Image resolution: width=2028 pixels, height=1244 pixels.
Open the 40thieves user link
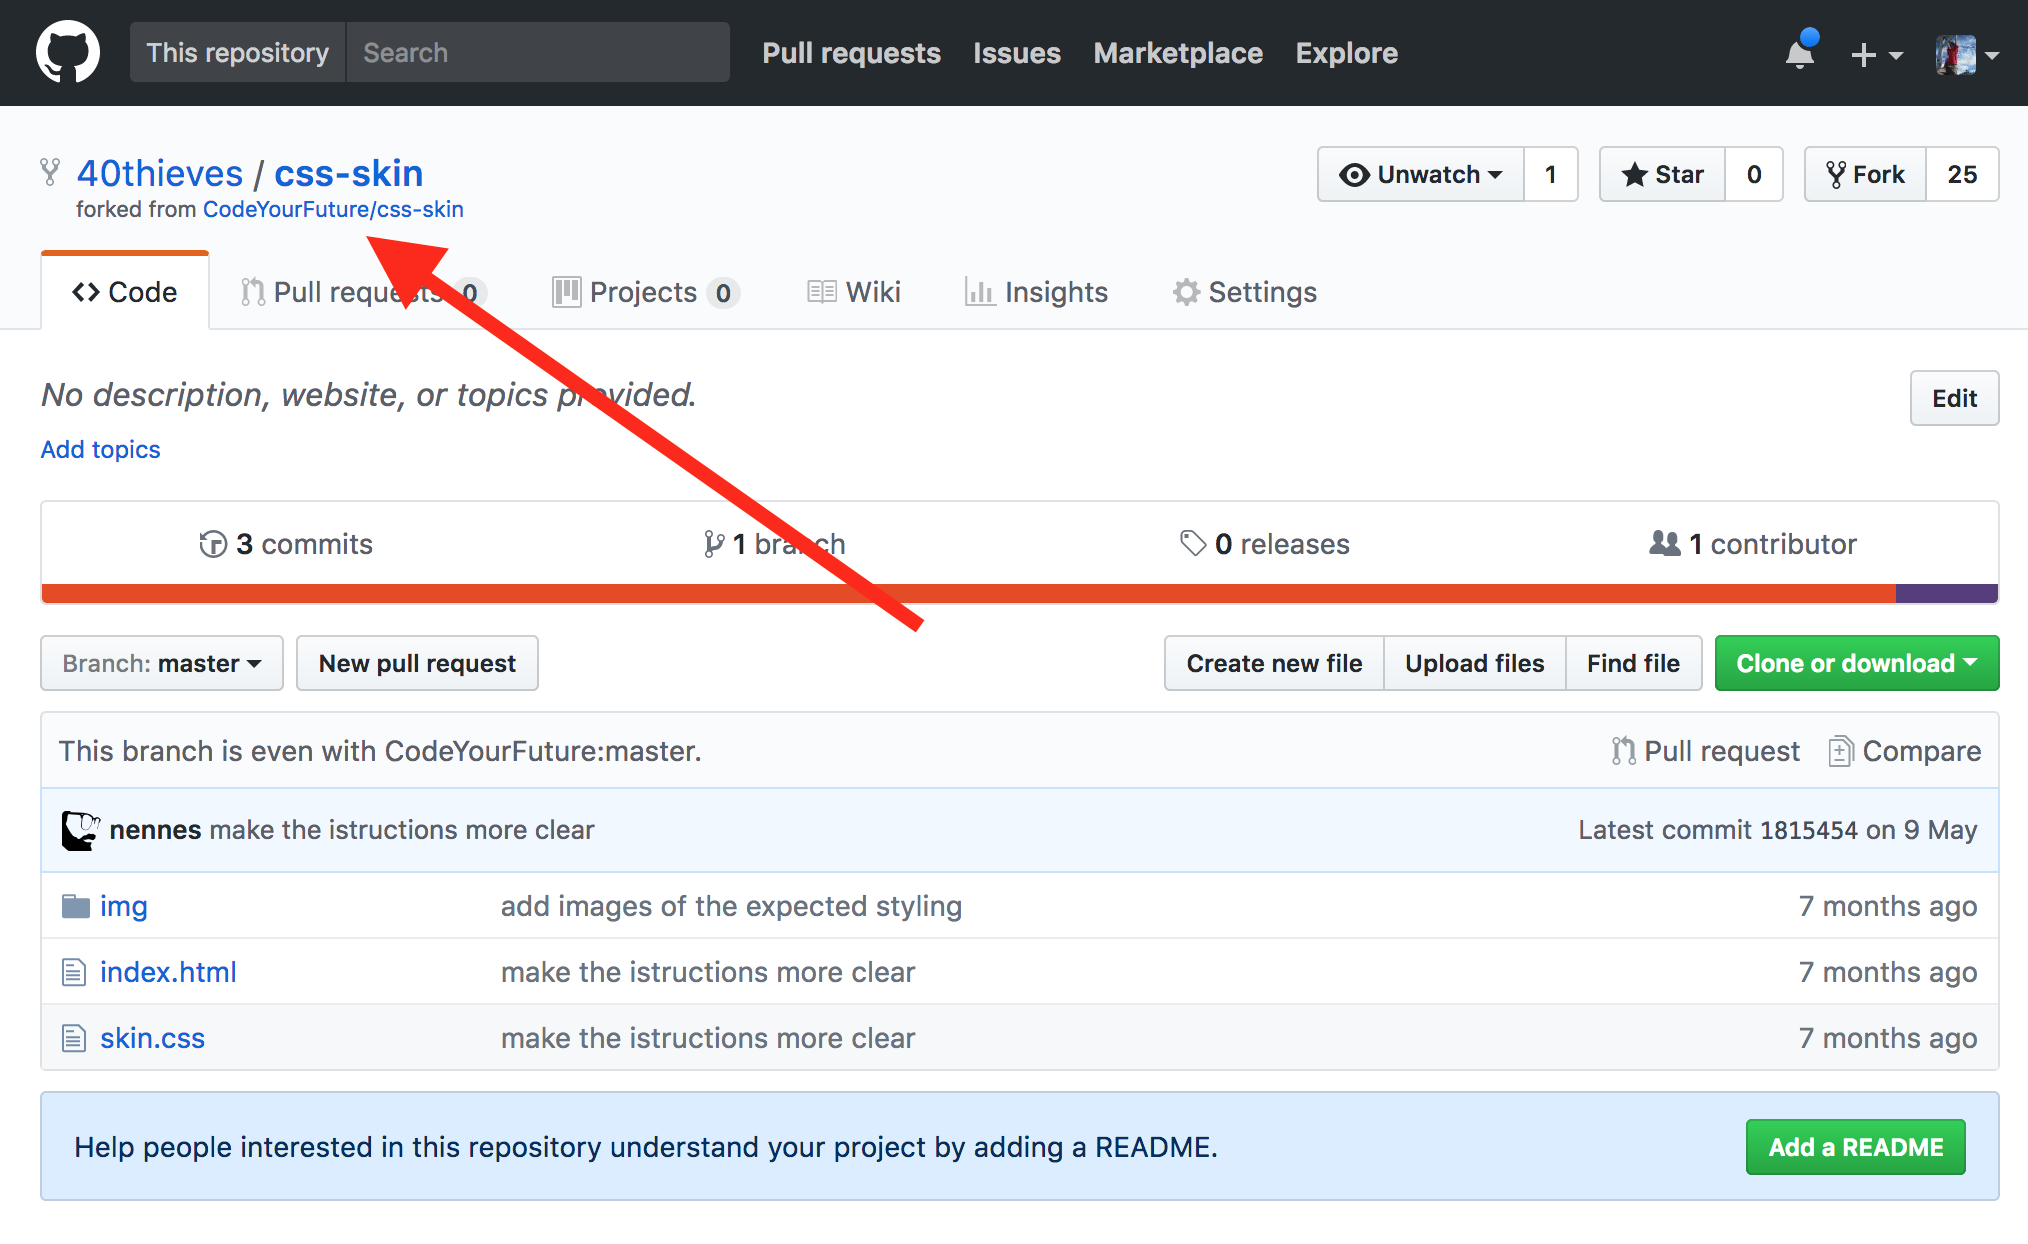tap(160, 173)
